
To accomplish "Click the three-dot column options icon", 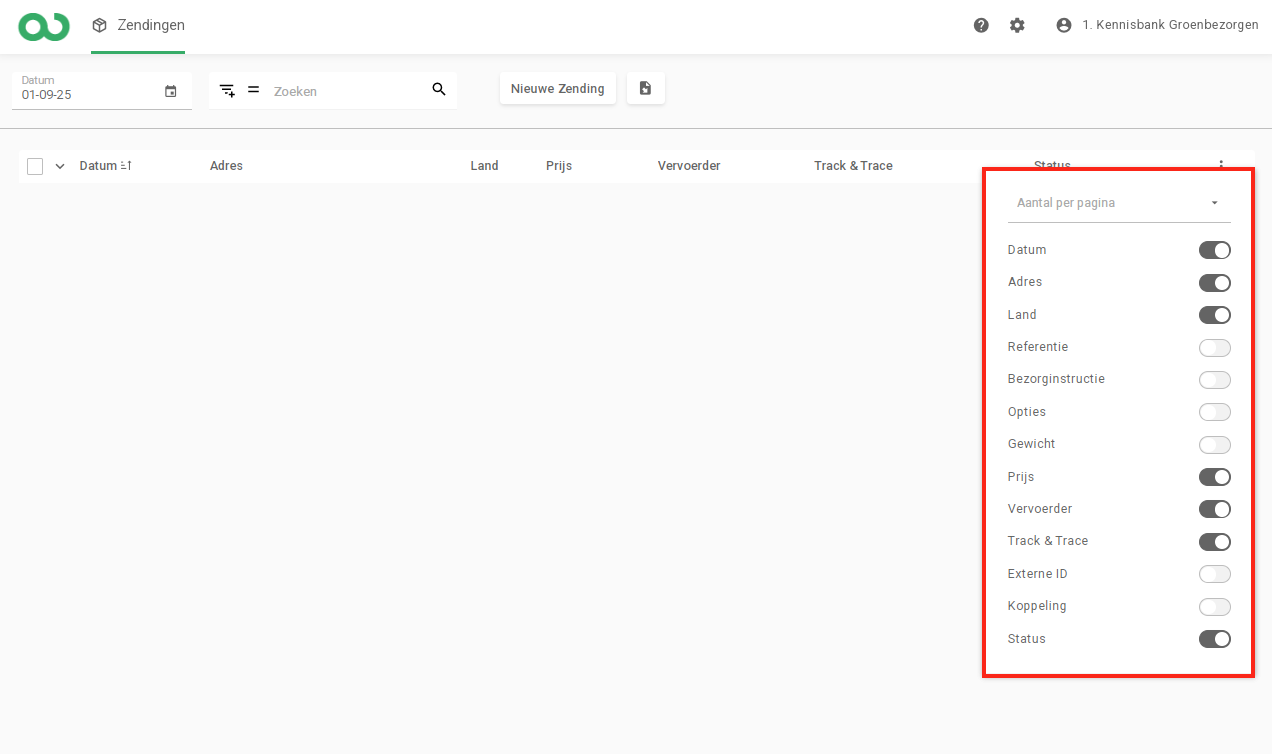I will pos(1220,165).
